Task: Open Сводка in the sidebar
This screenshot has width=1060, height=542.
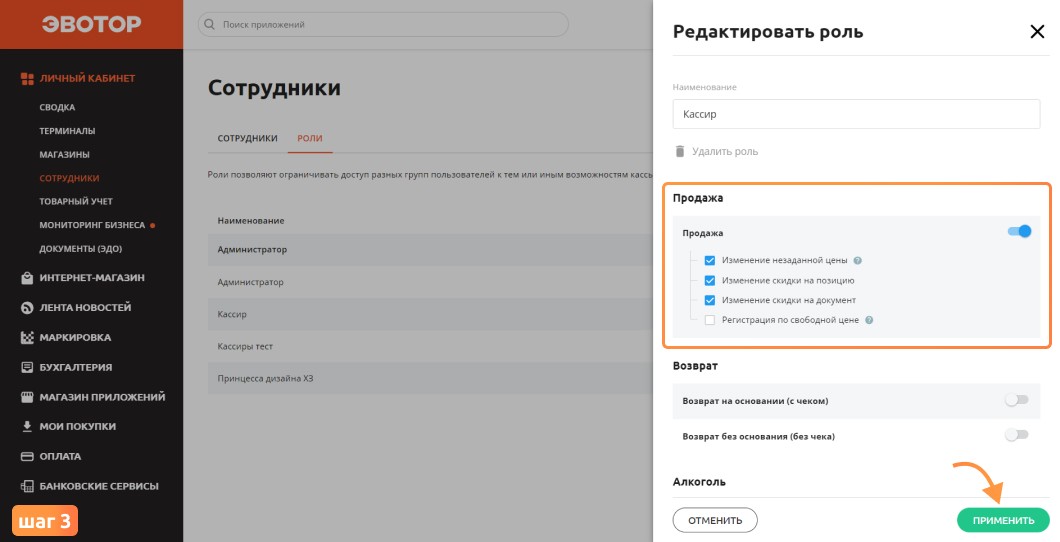Action: [57, 107]
